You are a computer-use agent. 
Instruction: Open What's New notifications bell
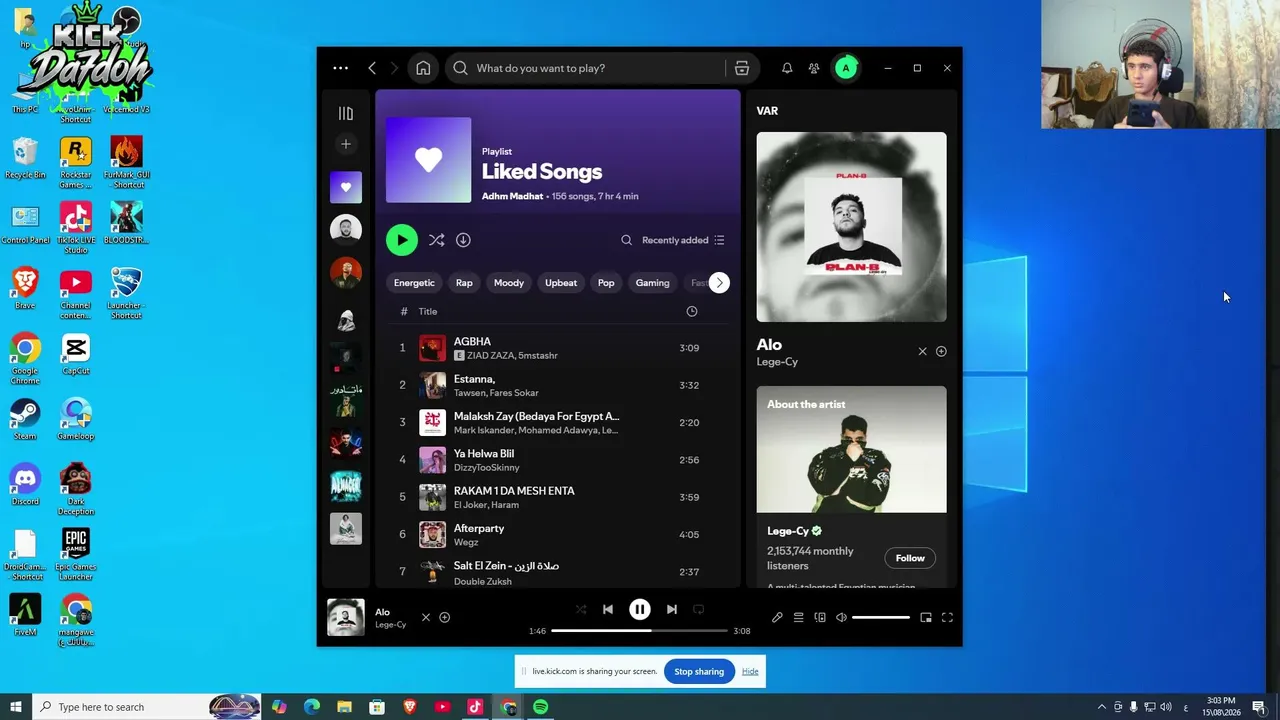tap(787, 68)
